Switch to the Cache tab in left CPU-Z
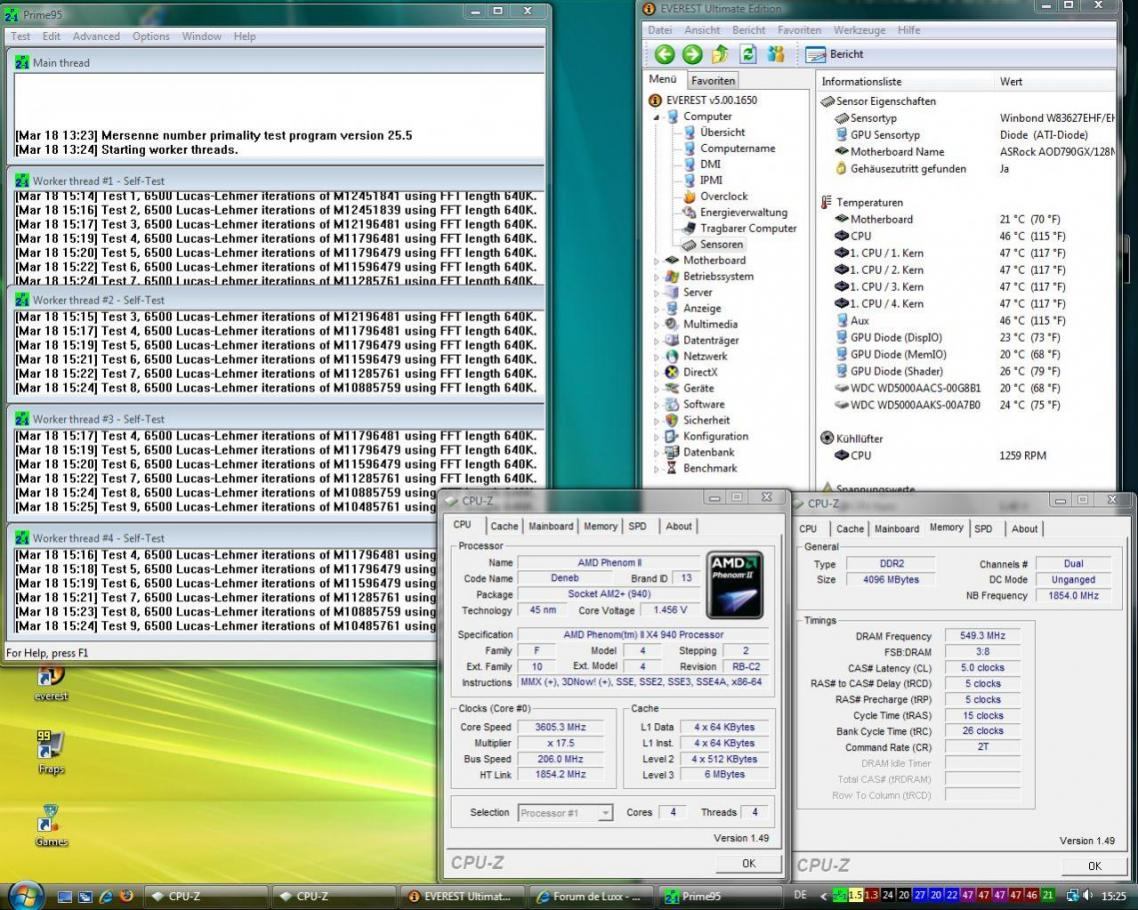1138x910 pixels. pos(504,526)
